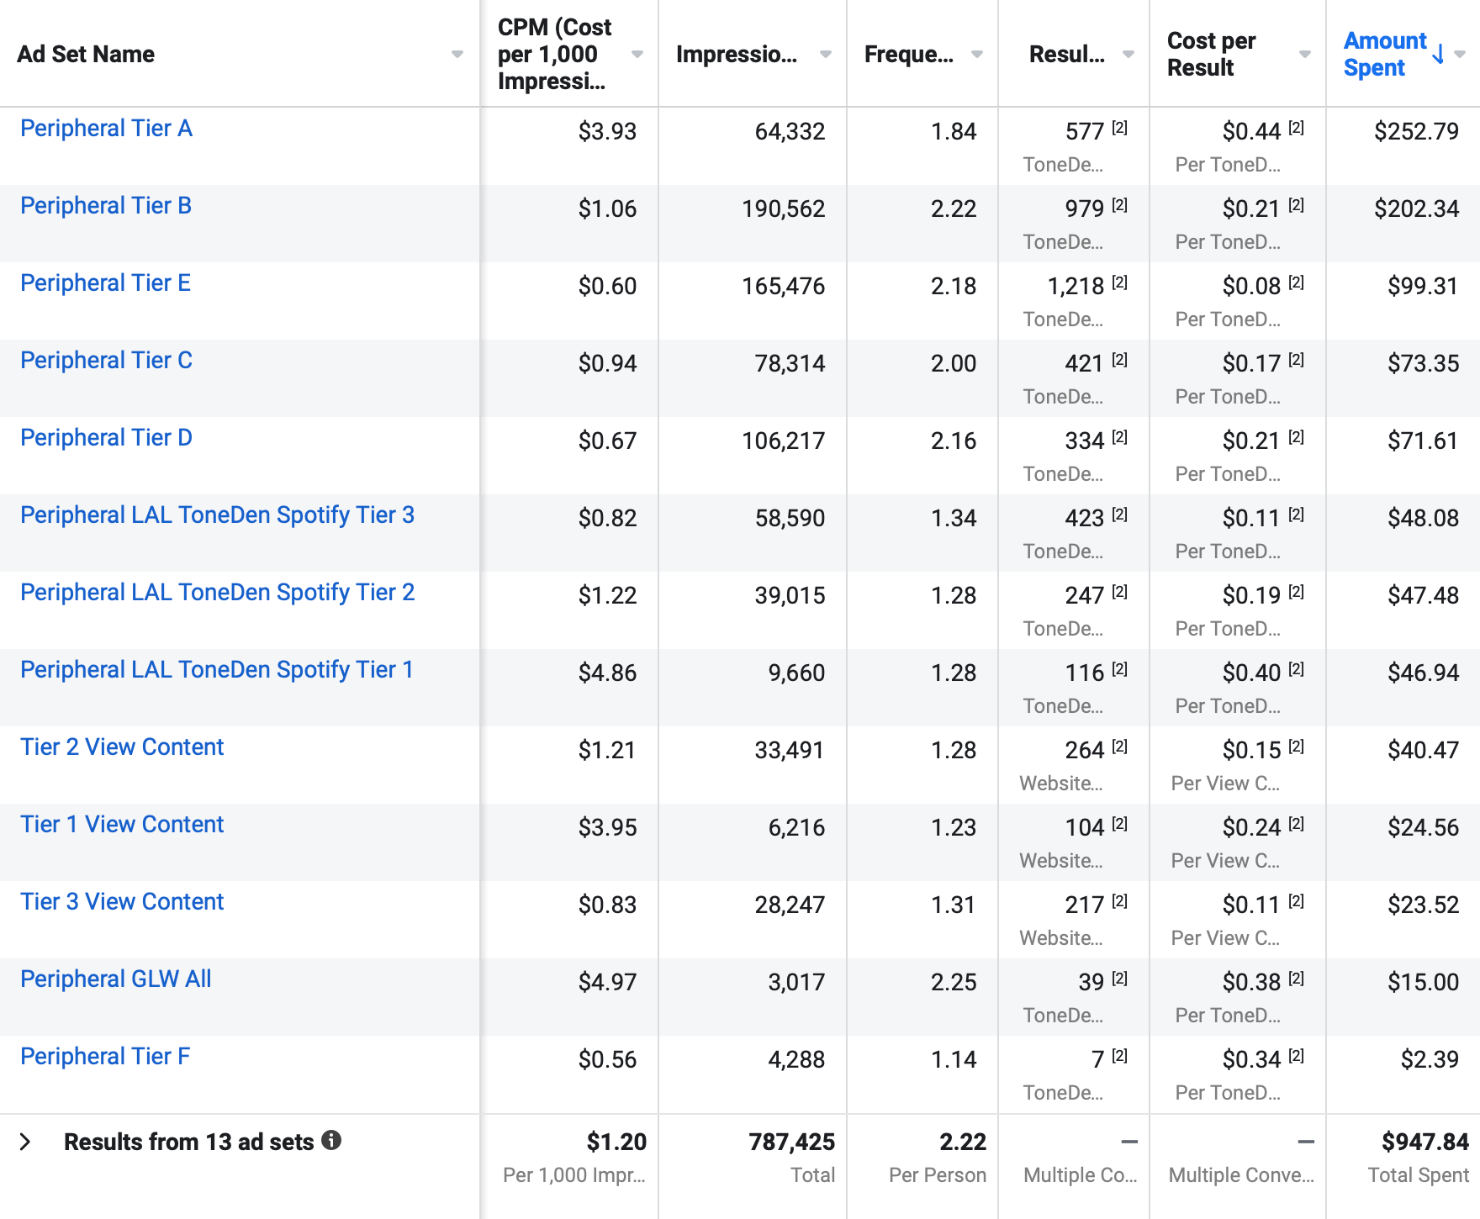Click the Amount Spent sort arrow icon
Viewport: 1480px width, 1219px height.
(x=1438, y=54)
